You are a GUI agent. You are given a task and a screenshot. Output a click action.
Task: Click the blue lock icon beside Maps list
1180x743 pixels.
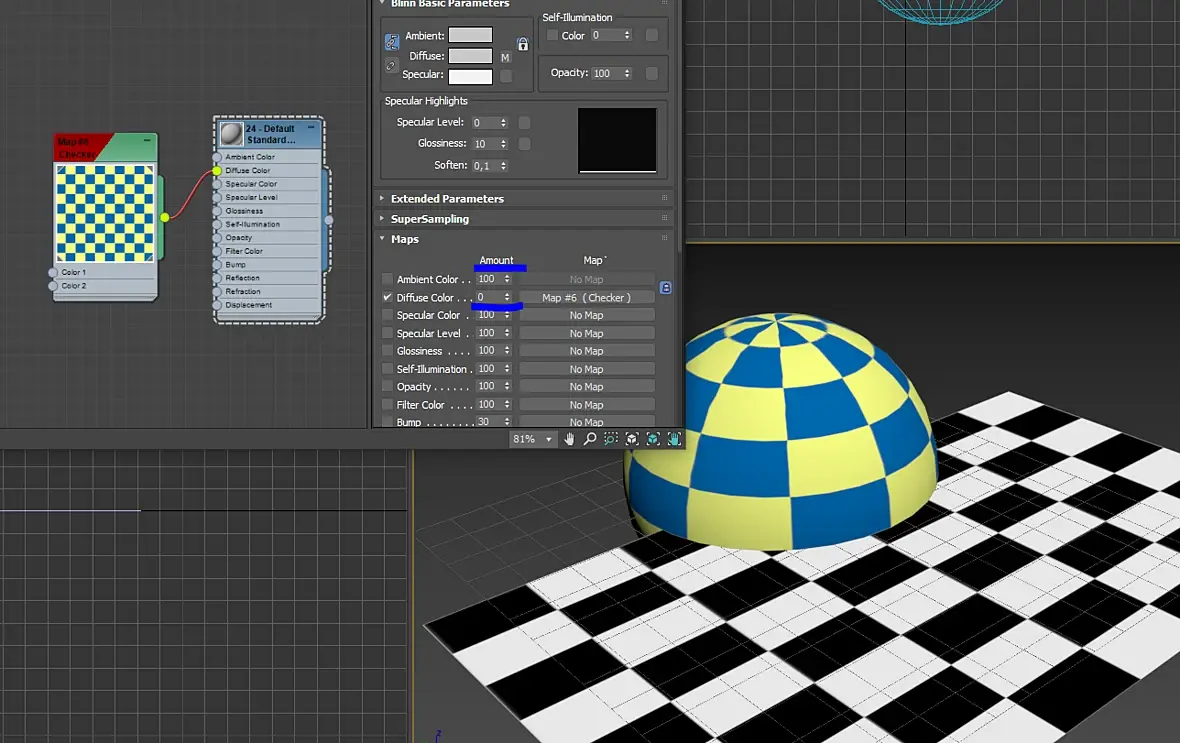(x=666, y=288)
